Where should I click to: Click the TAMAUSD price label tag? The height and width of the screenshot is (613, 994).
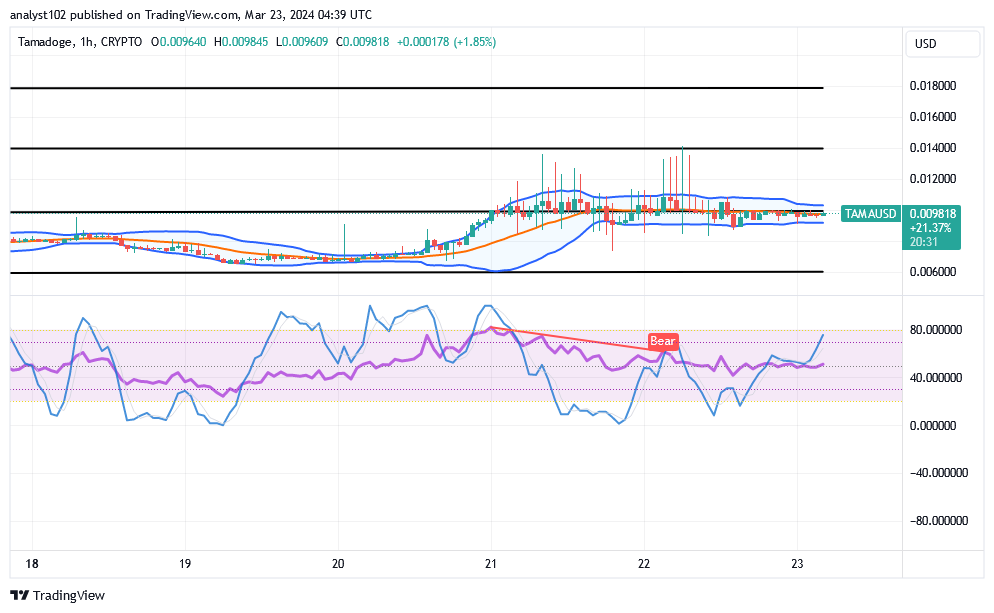pyautogui.click(x=870, y=214)
